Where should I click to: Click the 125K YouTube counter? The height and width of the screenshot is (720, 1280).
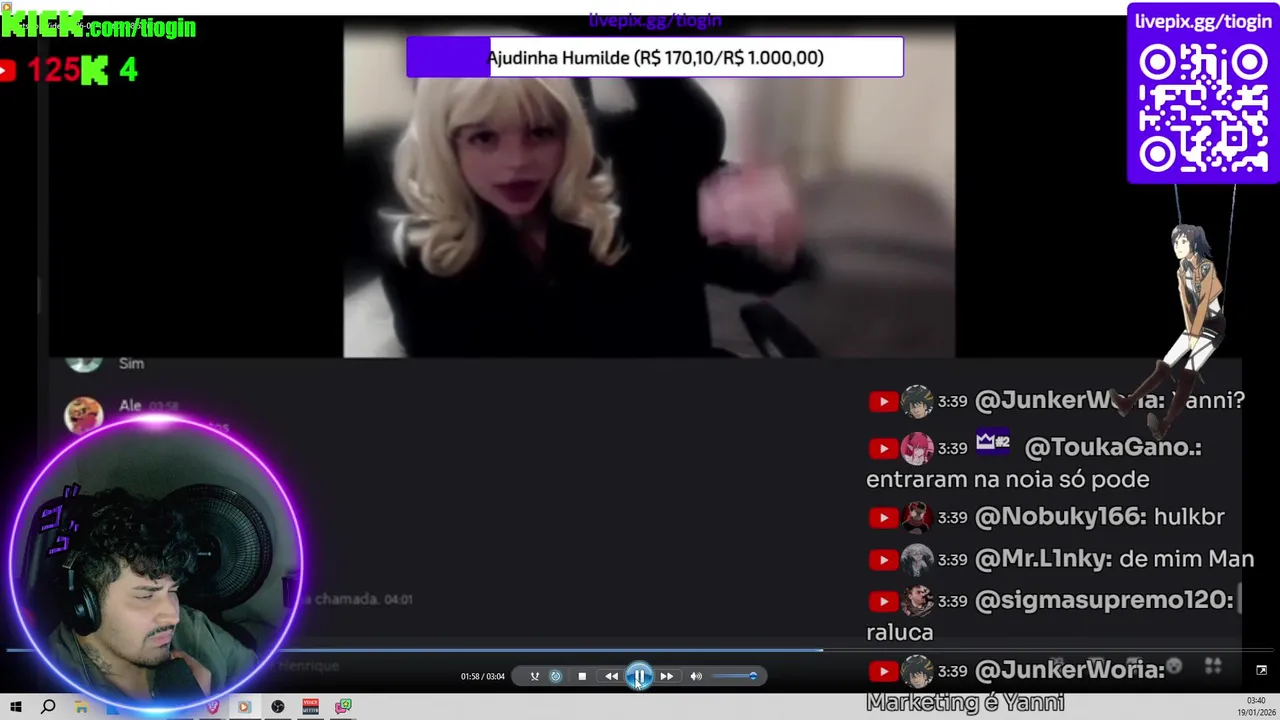[68, 70]
